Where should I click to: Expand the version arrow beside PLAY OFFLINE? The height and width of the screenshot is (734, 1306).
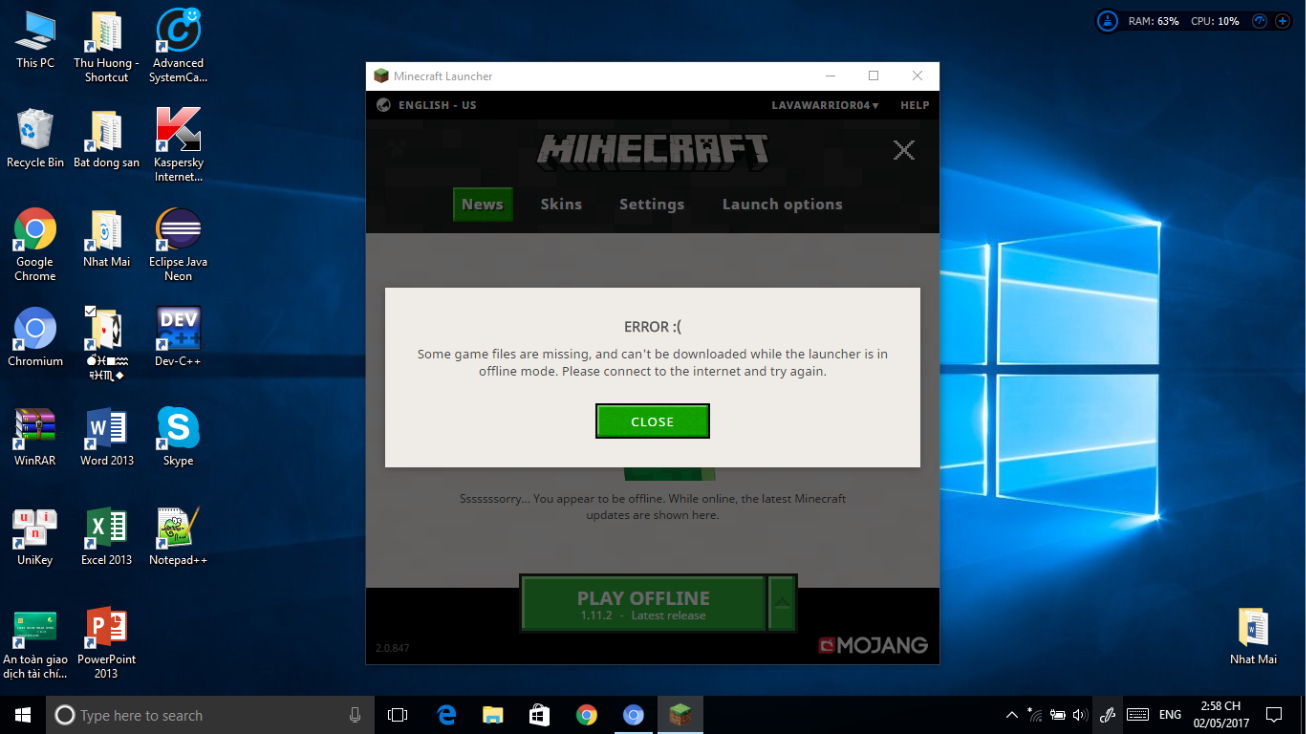pyautogui.click(x=782, y=603)
